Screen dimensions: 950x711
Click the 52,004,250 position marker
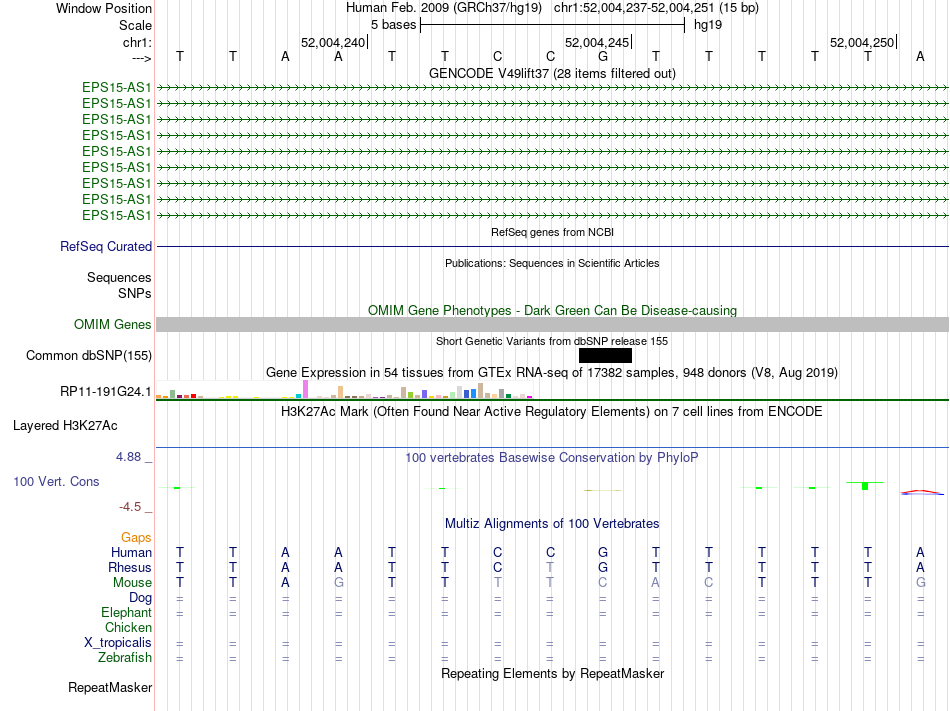click(863, 42)
